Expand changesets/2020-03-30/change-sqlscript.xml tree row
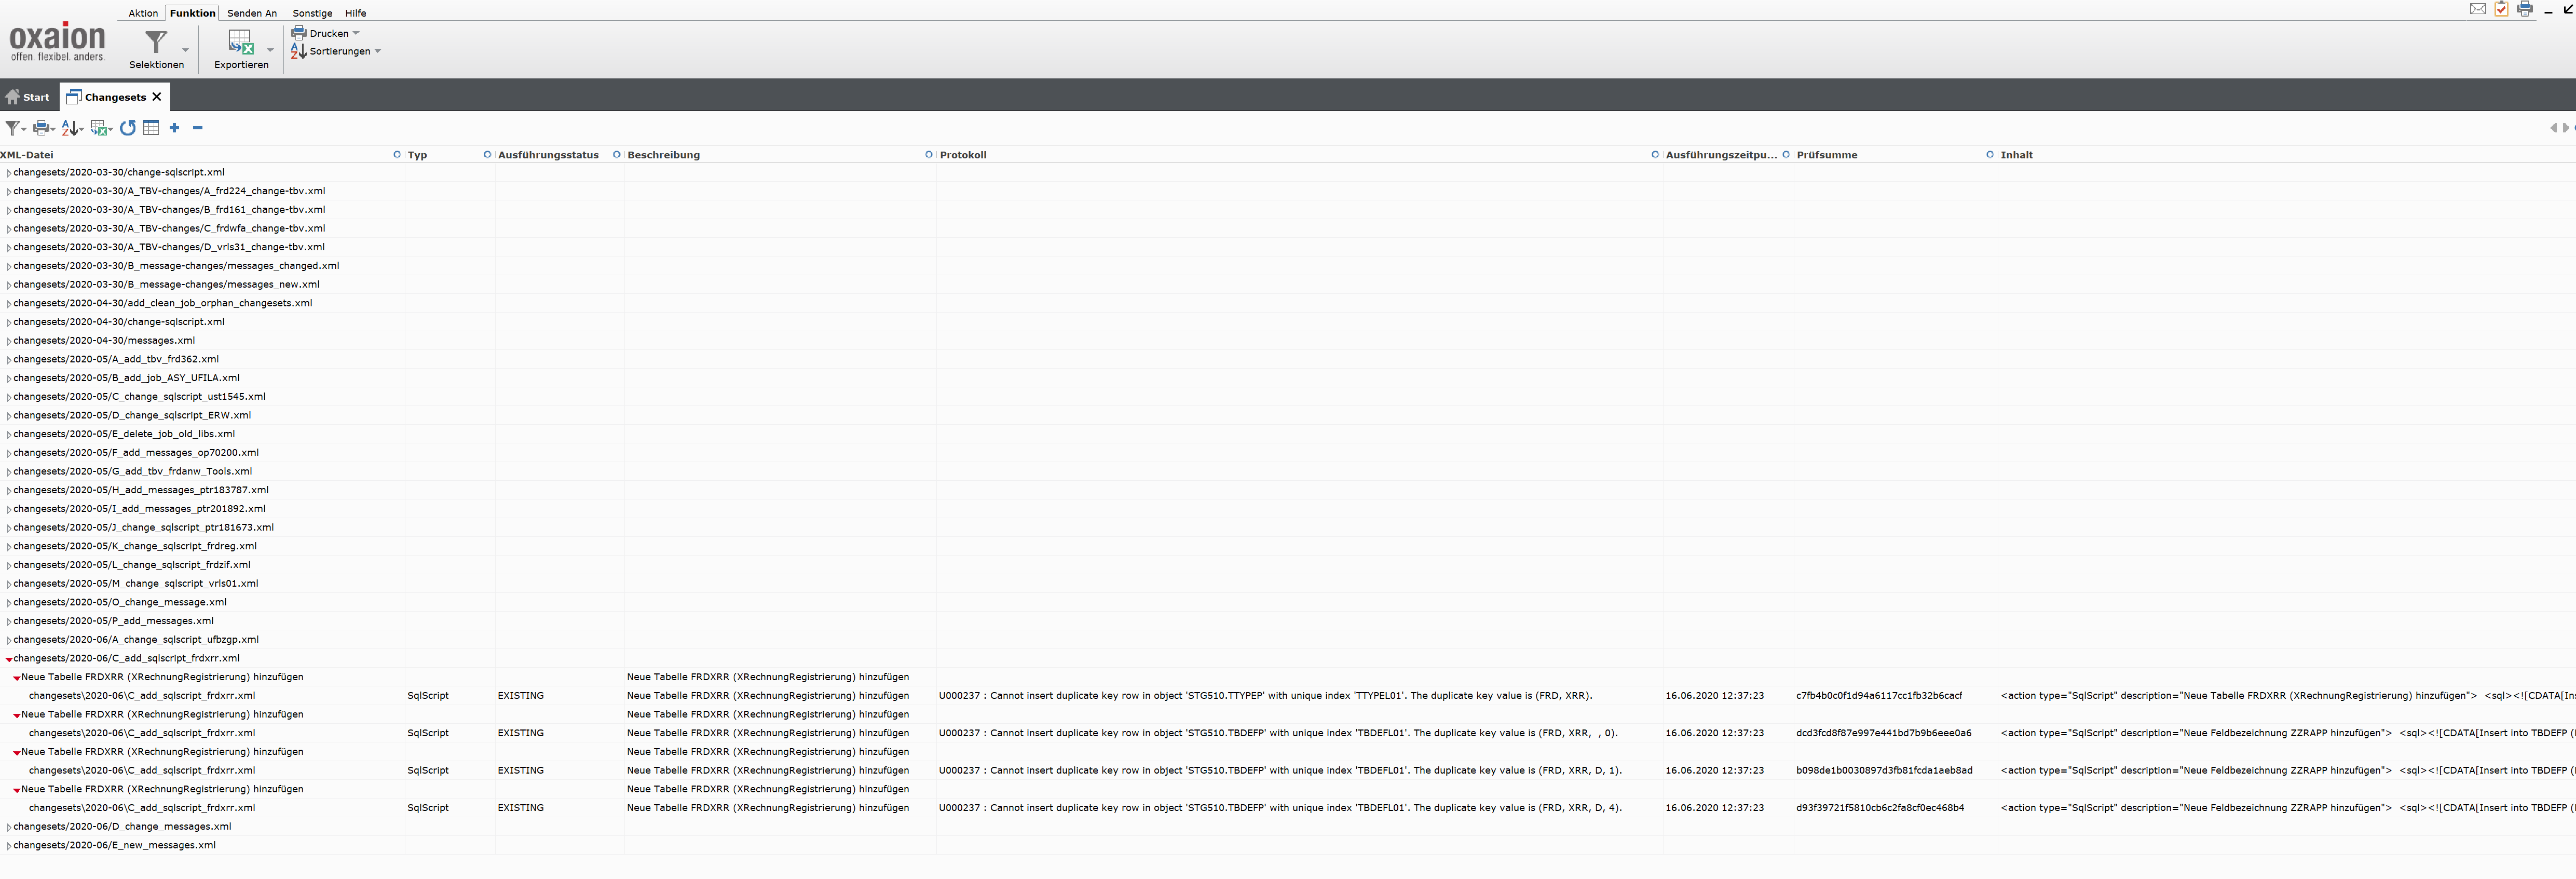 pyautogui.click(x=9, y=173)
